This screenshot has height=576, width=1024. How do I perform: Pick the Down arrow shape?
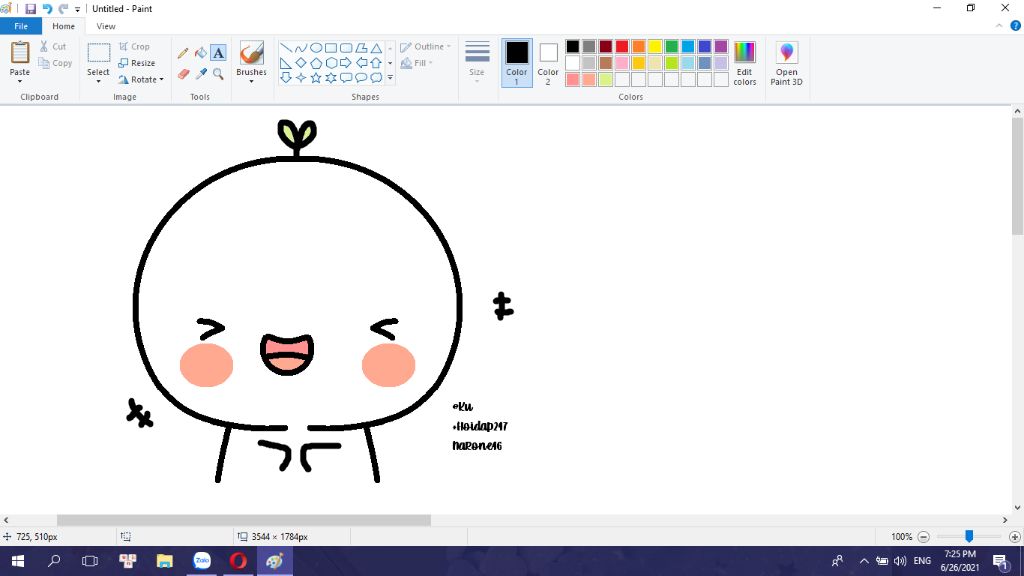[285, 78]
